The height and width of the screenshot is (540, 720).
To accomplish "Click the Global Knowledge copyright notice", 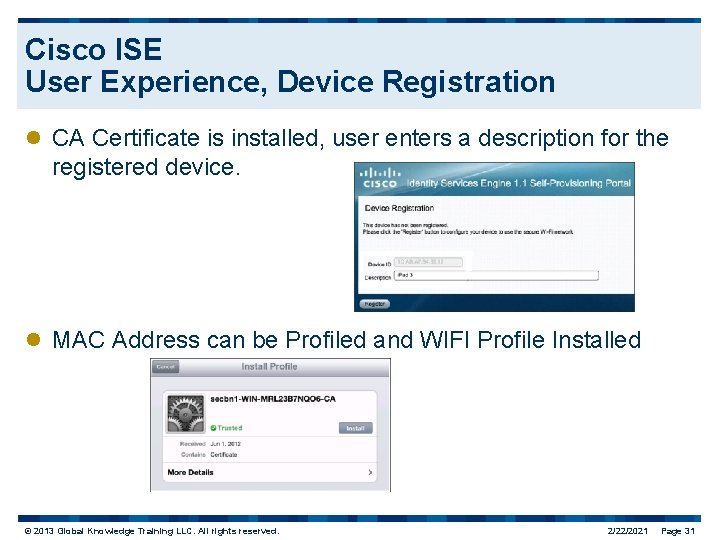I will click(x=152, y=531).
